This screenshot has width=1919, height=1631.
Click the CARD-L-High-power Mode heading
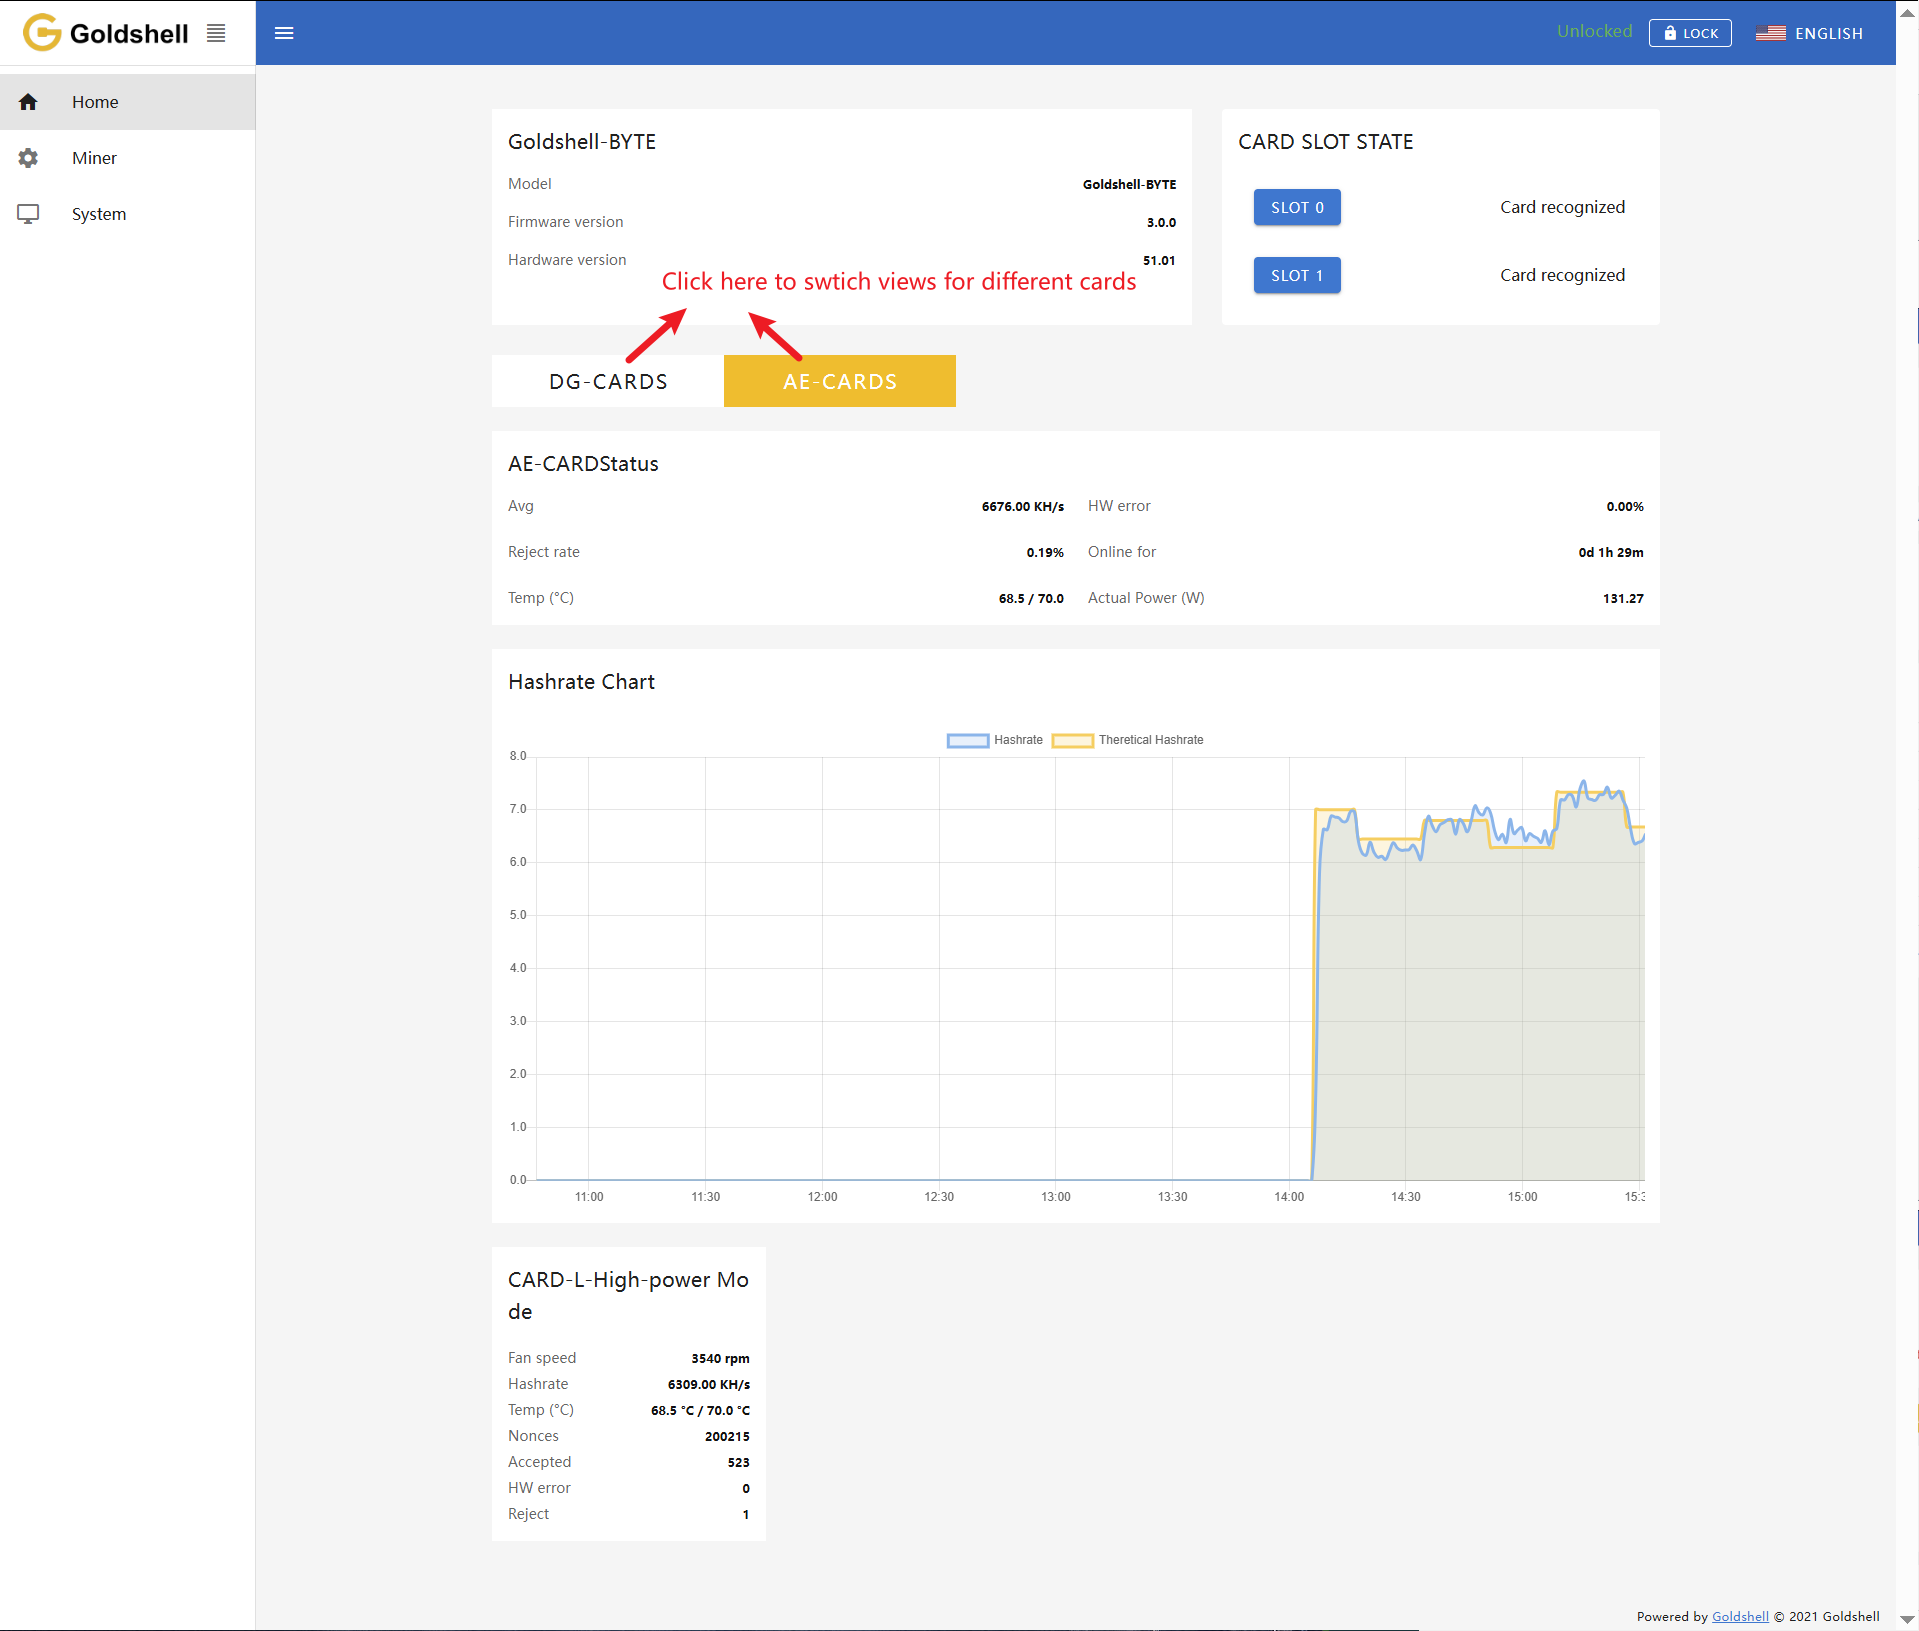[628, 1296]
